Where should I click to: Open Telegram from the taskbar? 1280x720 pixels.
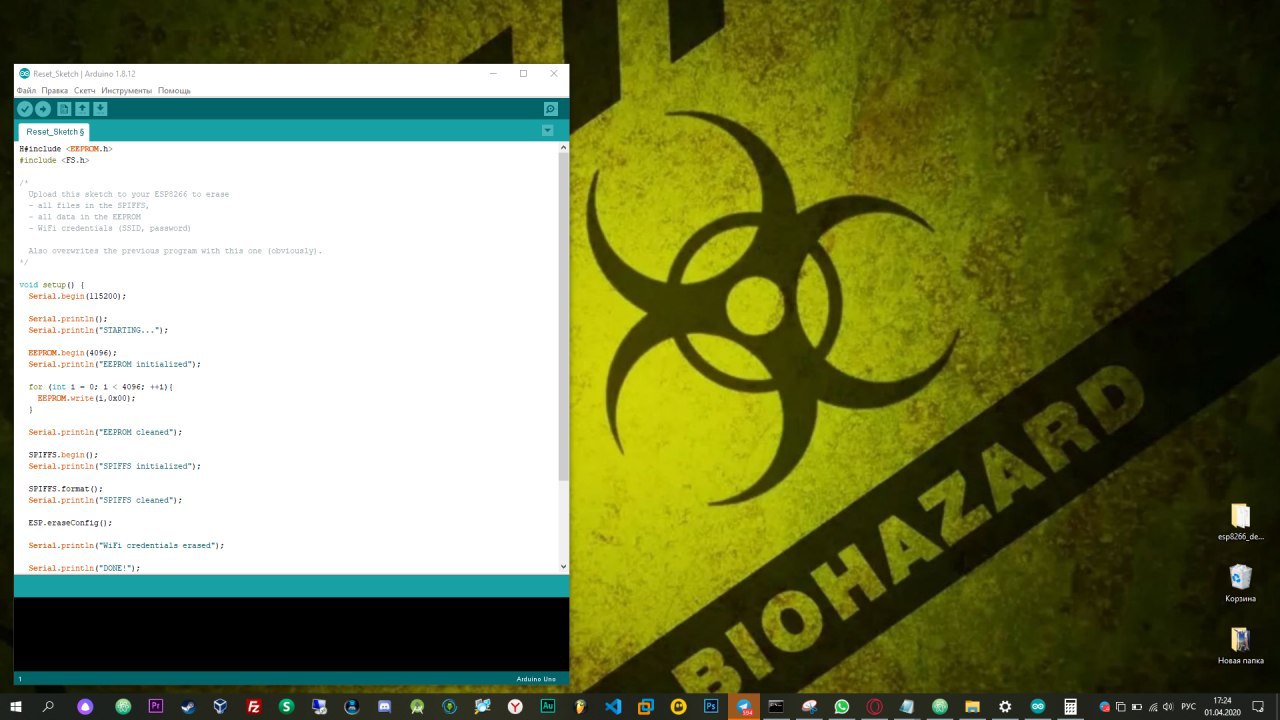coord(744,706)
